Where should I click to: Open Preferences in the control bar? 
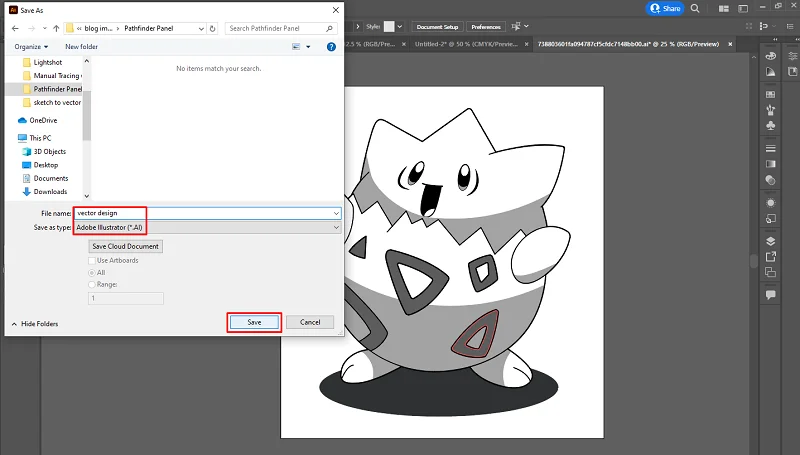[486, 27]
